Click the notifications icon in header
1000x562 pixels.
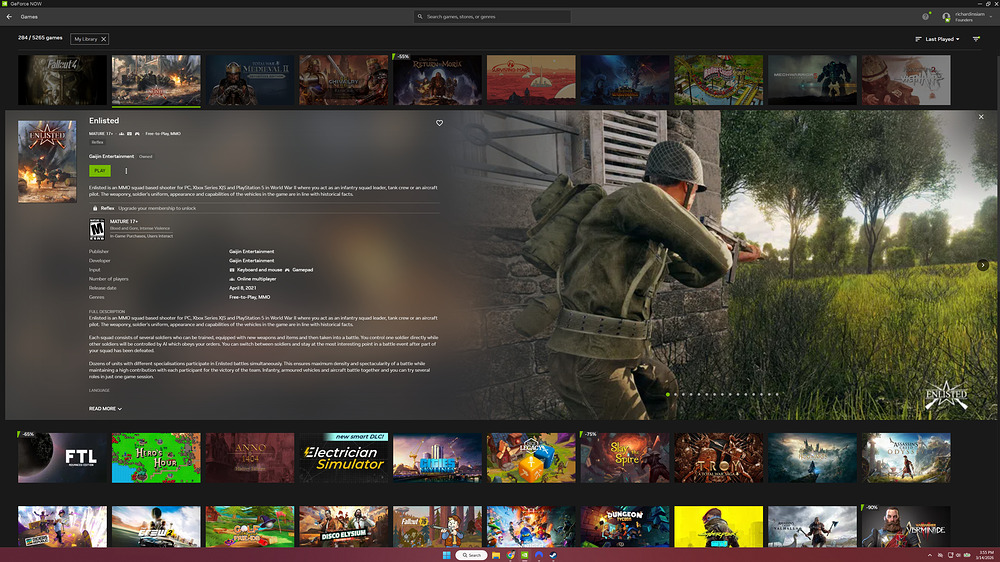(926, 17)
